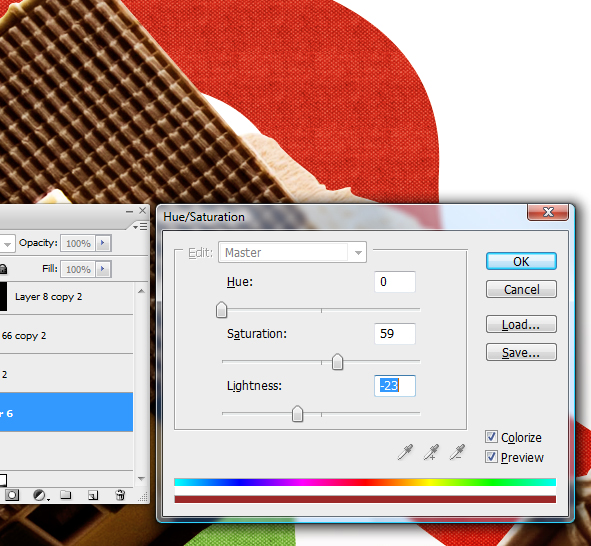Click the Cancel button
Screen dimensions: 591x546
[x=521, y=289]
